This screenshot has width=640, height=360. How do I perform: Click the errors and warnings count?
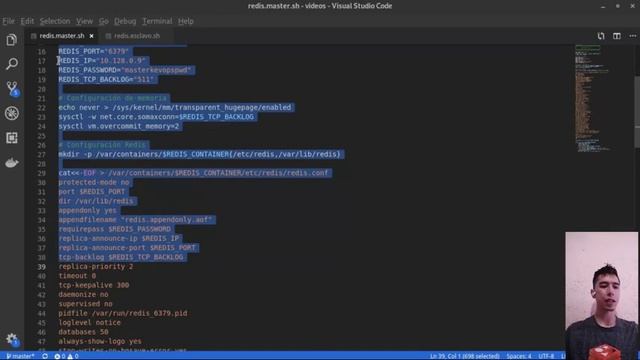(x=66, y=356)
